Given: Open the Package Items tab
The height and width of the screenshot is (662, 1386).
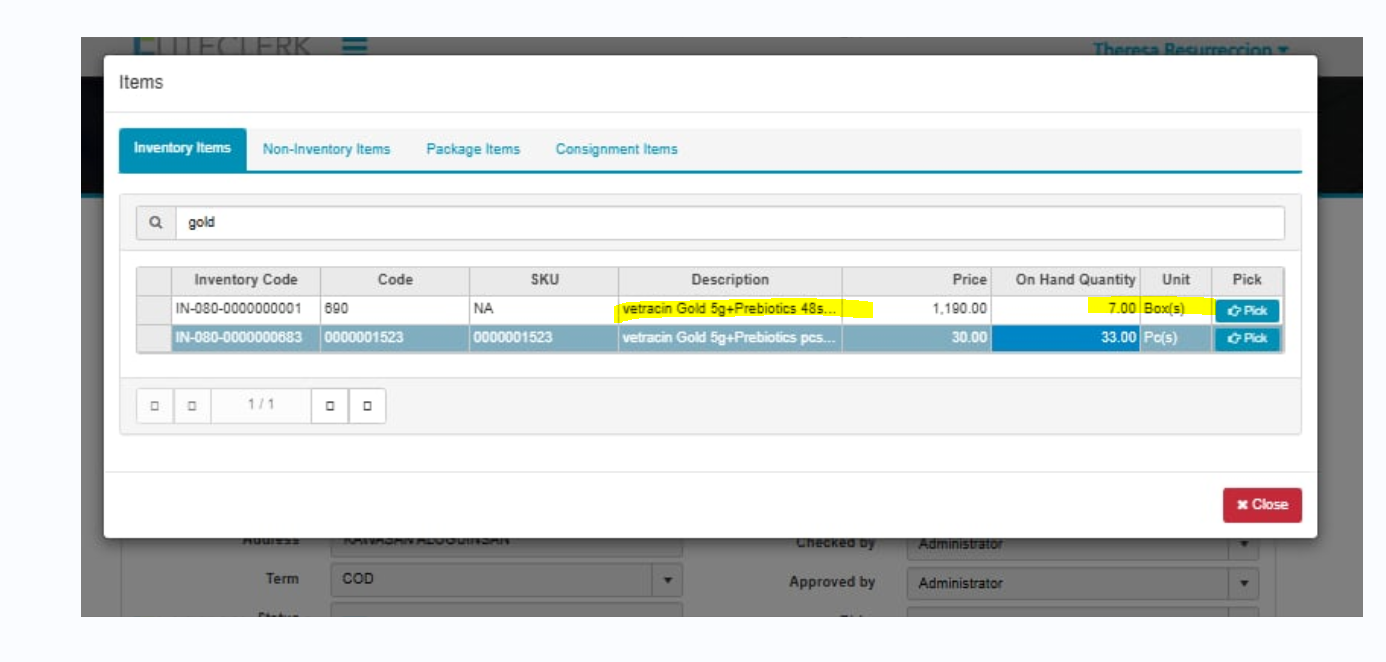Looking at the screenshot, I should pyautogui.click(x=473, y=149).
